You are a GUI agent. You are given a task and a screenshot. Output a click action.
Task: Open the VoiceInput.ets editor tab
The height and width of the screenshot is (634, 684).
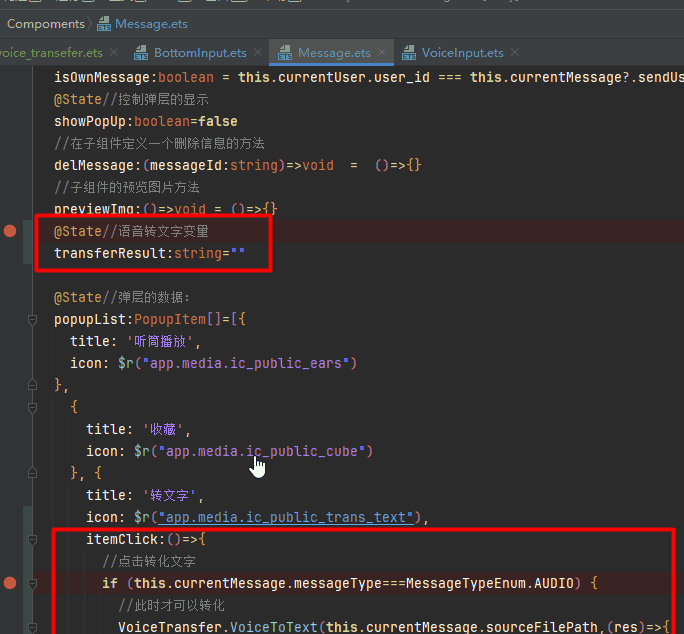[x=461, y=53]
